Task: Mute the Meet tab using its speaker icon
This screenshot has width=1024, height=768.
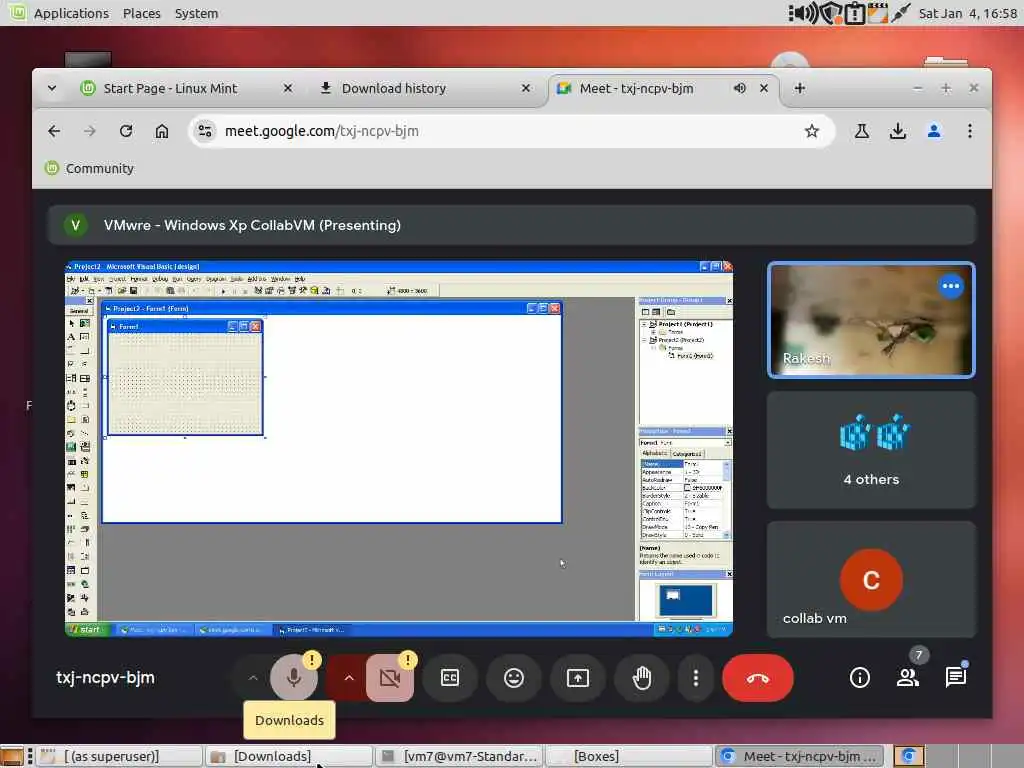Action: [739, 88]
